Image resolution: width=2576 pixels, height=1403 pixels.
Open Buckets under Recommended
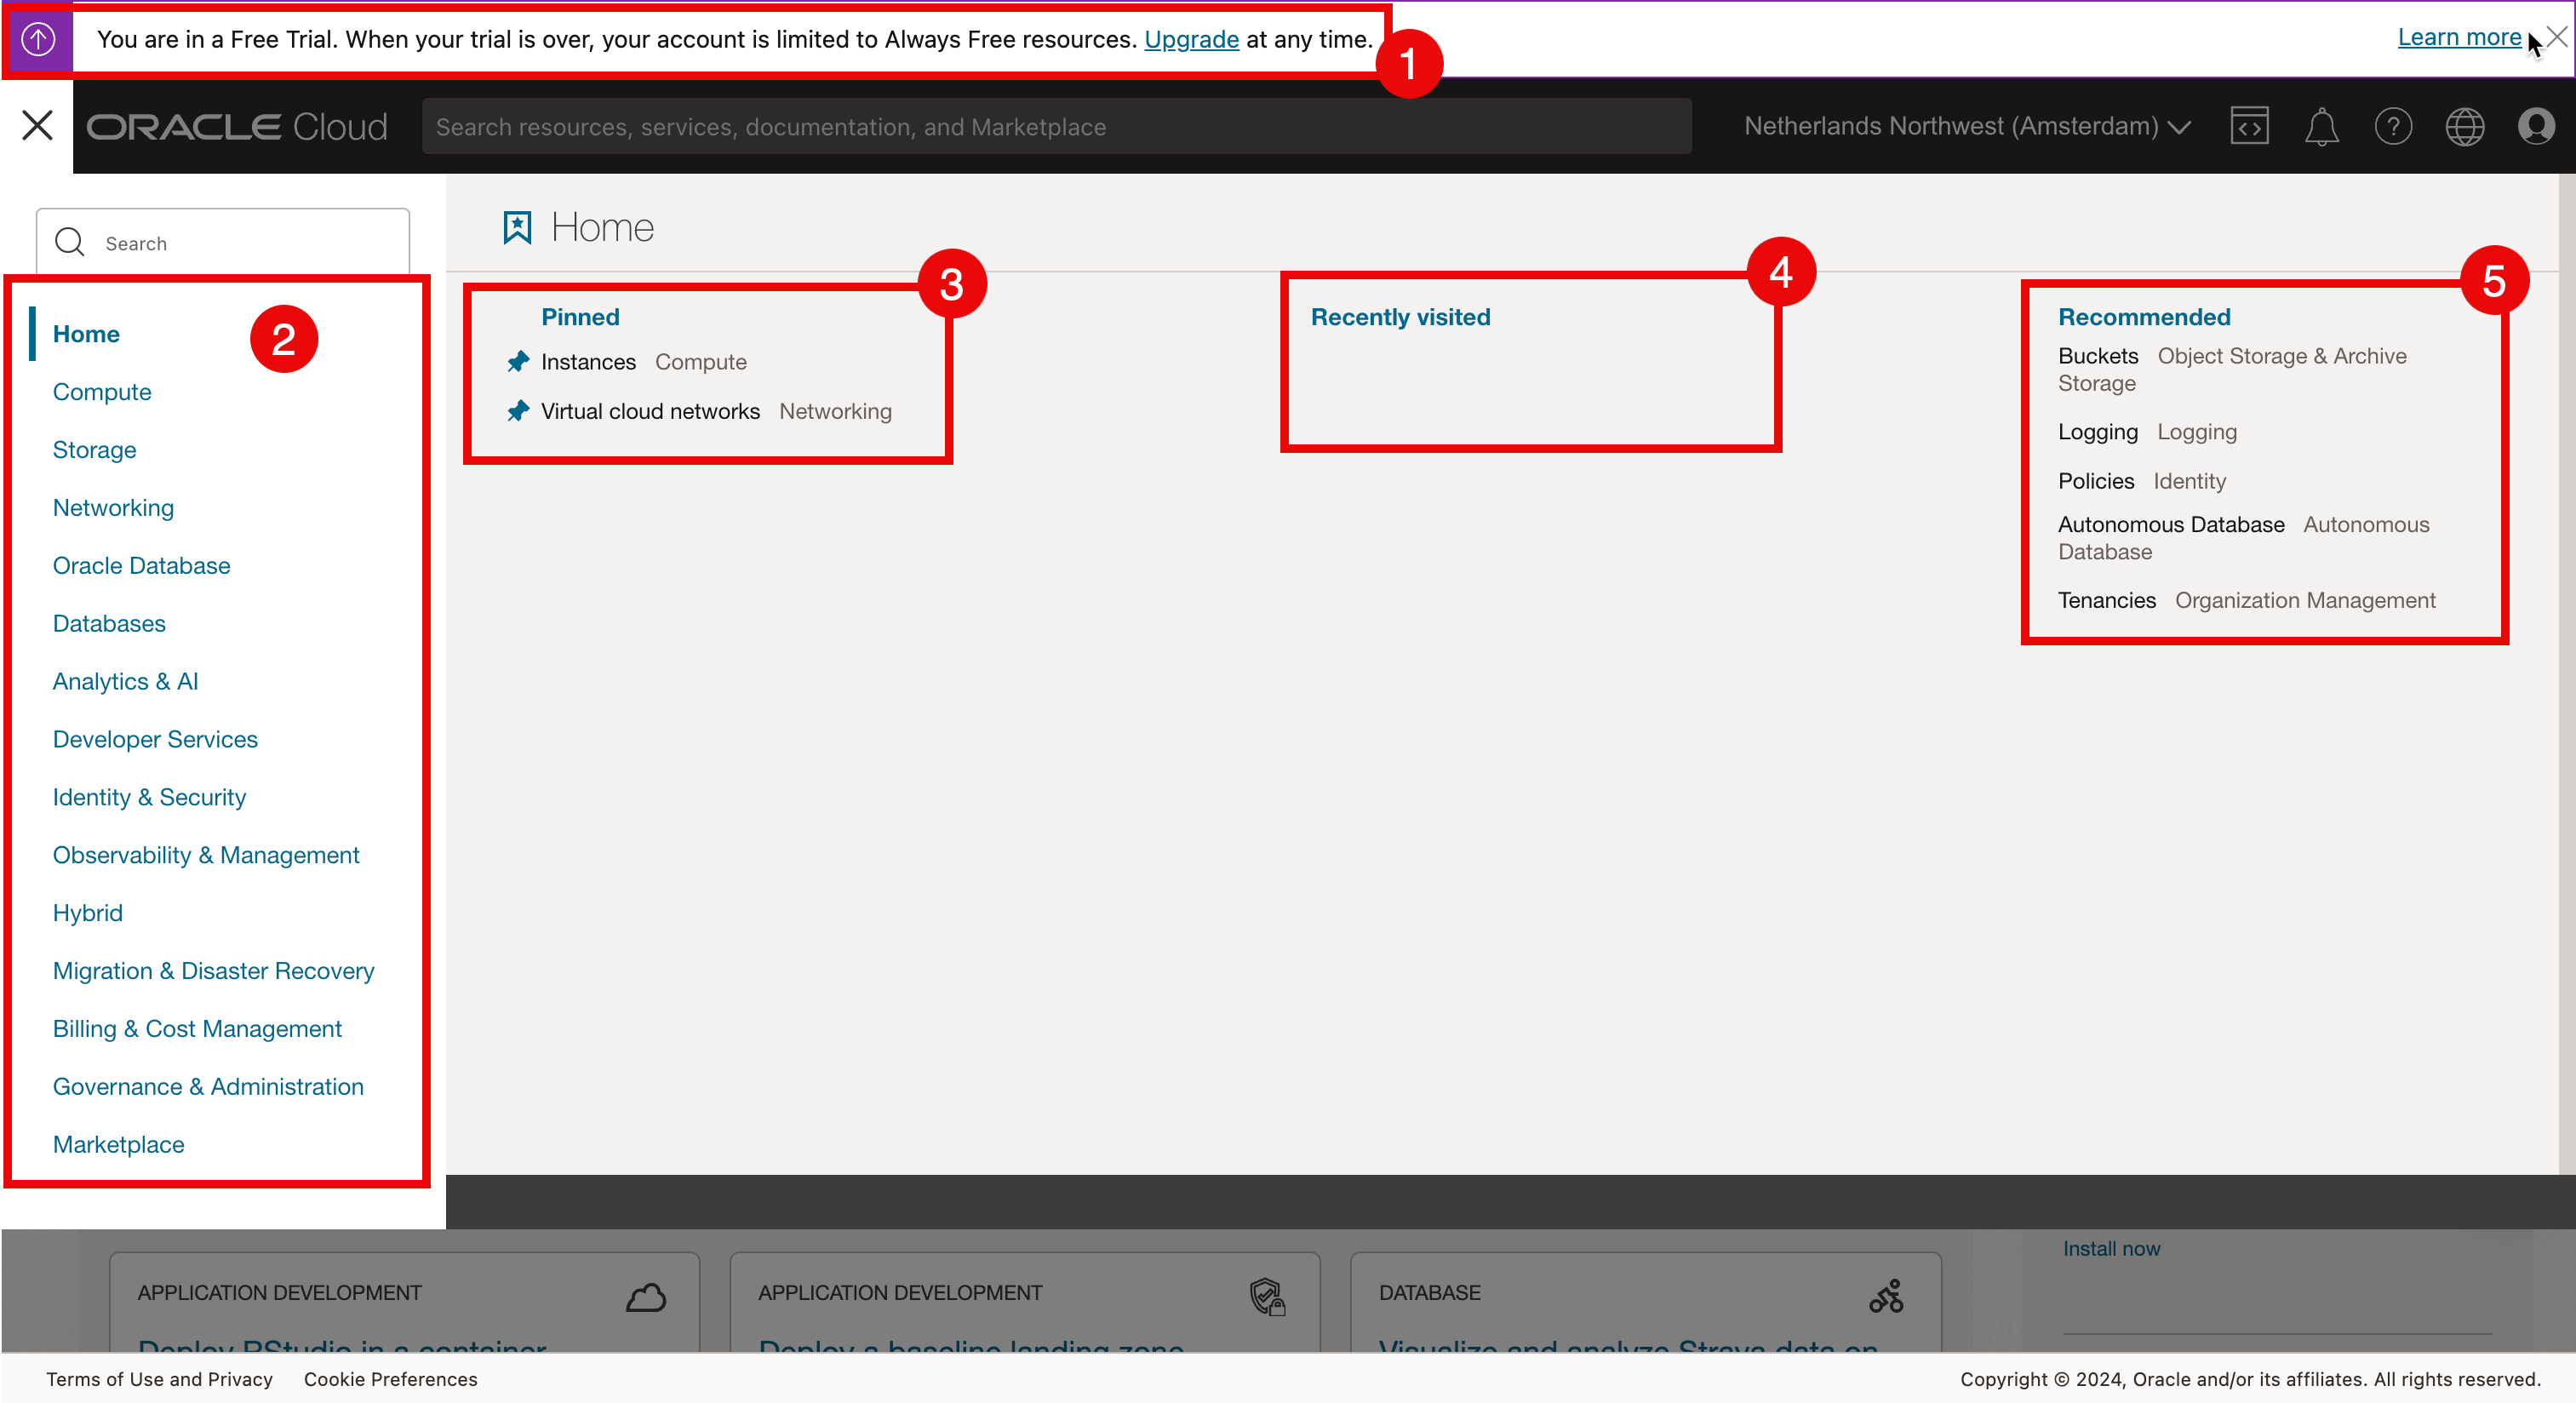[x=2097, y=356]
